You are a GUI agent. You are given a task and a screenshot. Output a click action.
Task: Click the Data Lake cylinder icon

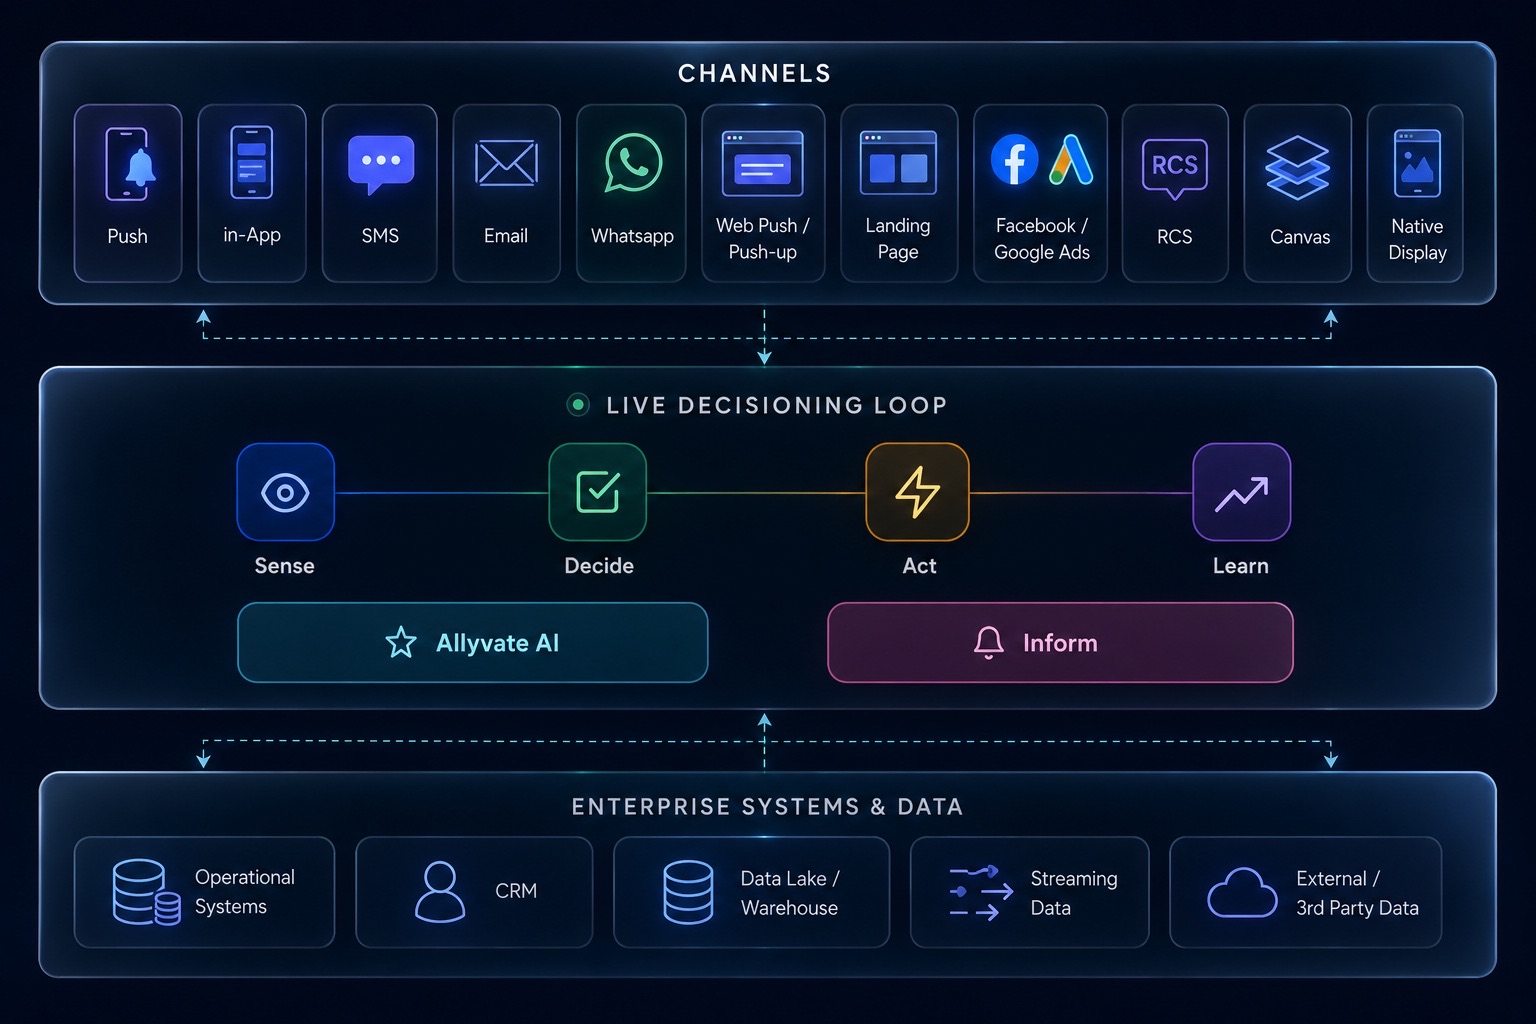tap(688, 892)
